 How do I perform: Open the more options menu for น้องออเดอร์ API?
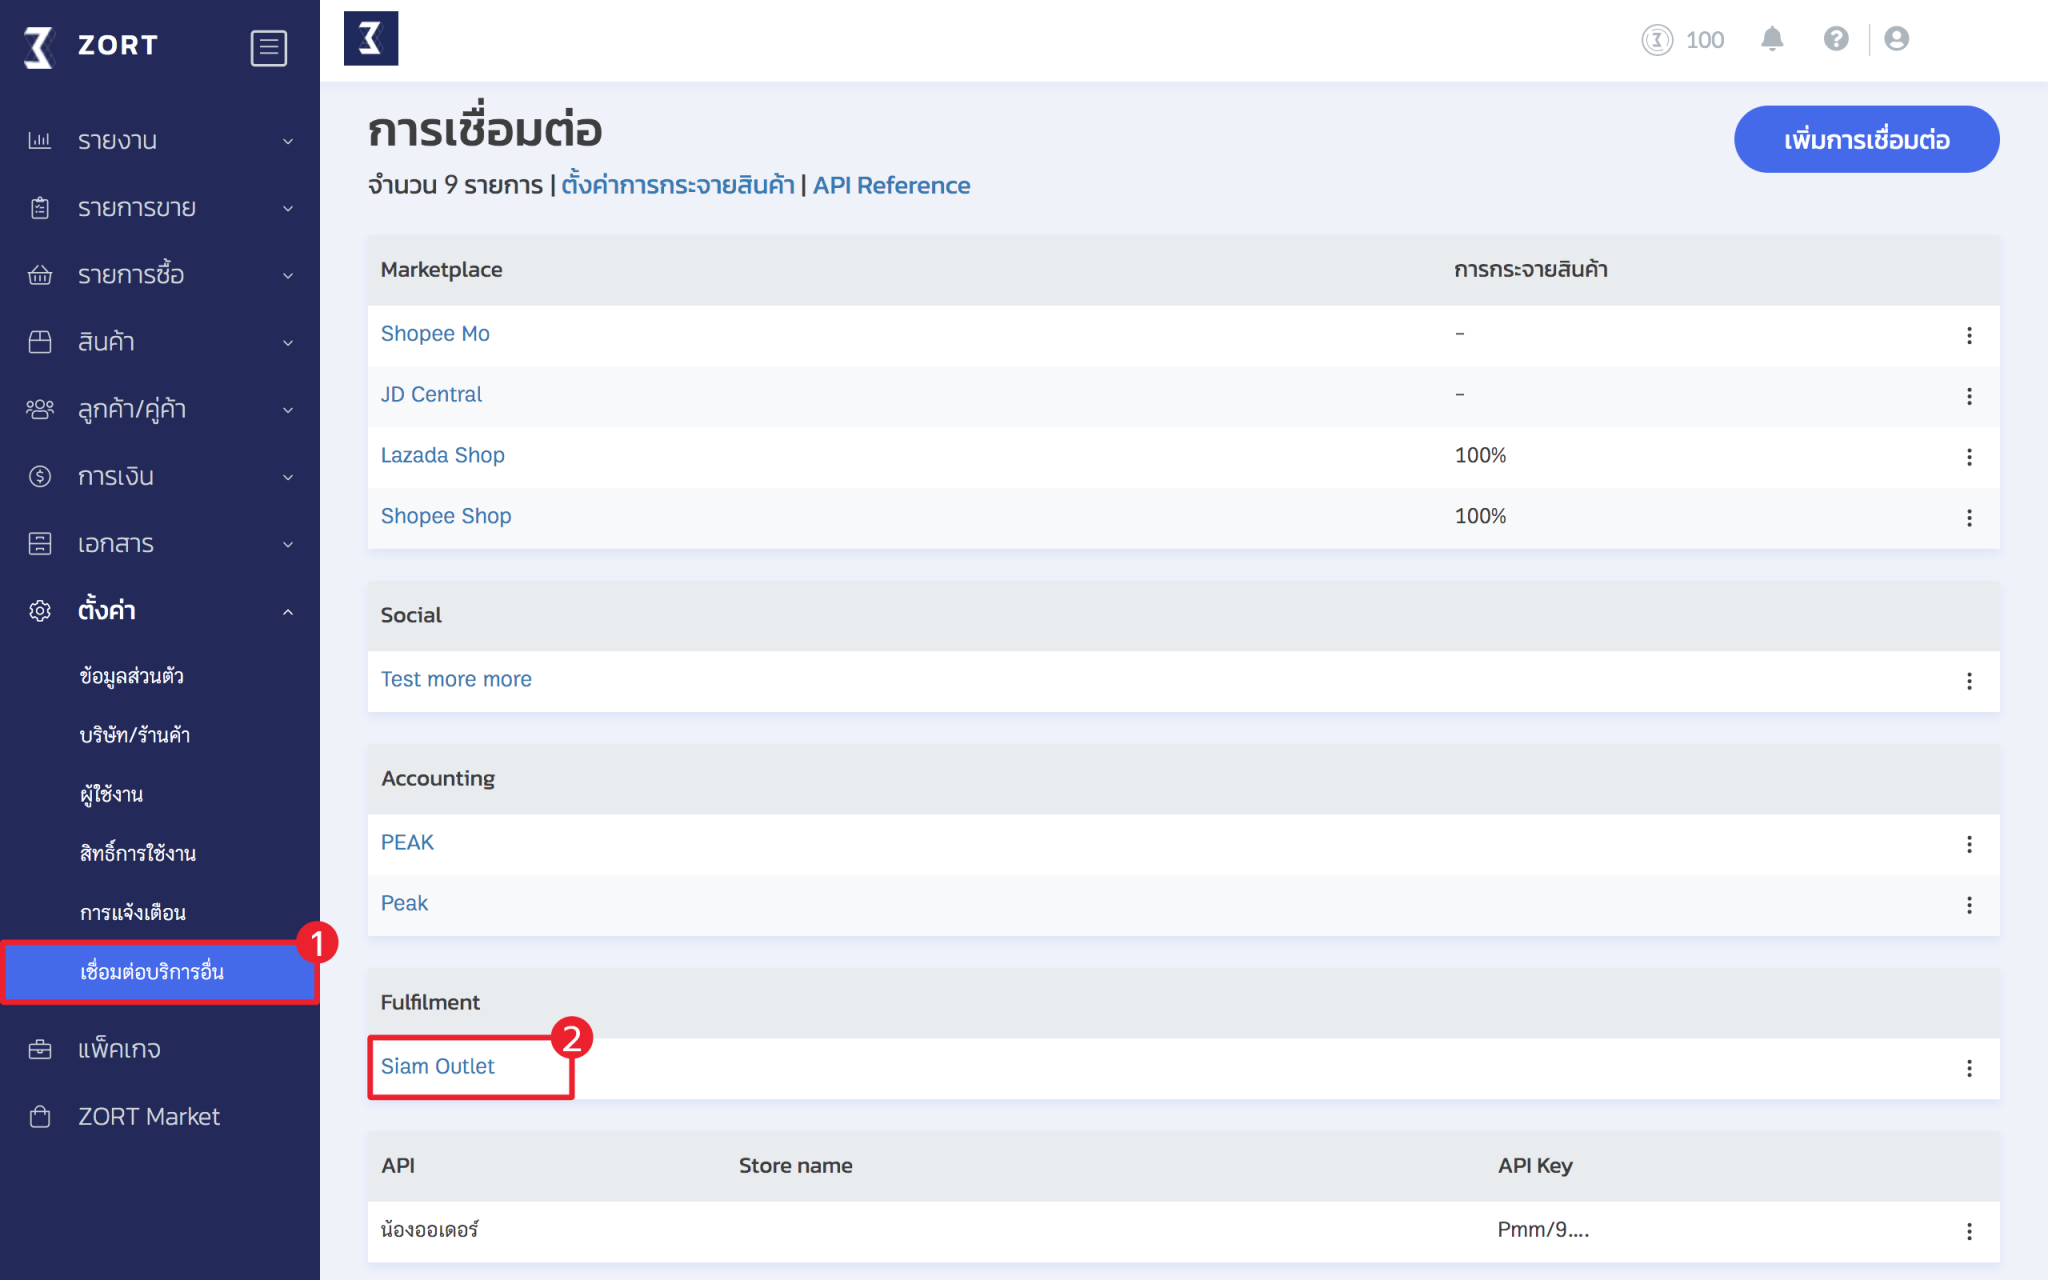pos(1969,1231)
